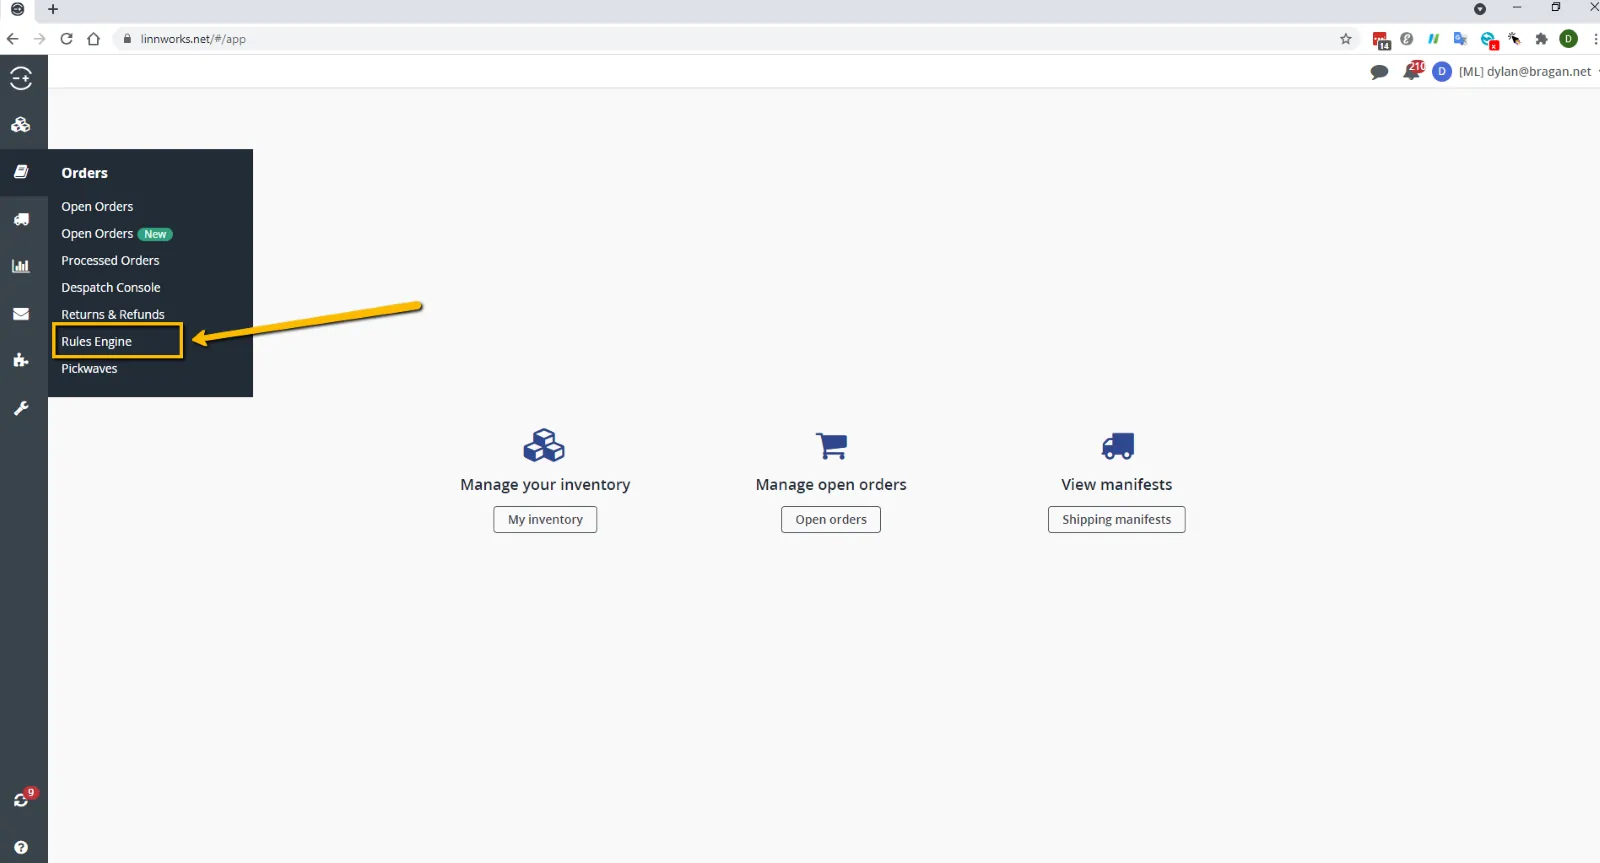Screen dimensions: 1600x863
Task: Select Pickwaves from the Orders menu
Action: pyautogui.click(x=89, y=369)
